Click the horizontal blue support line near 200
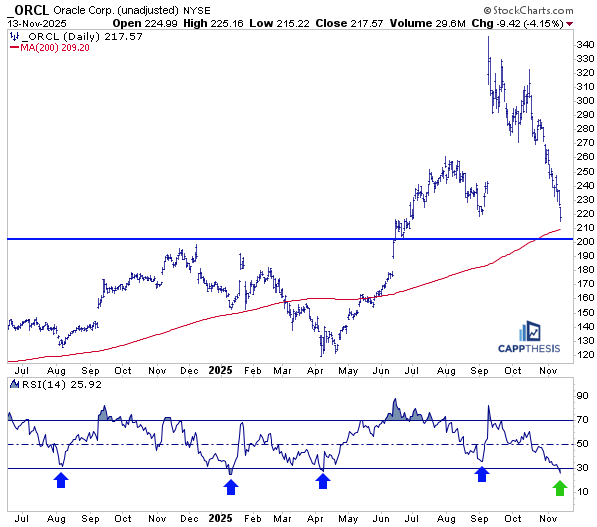 coord(290,239)
